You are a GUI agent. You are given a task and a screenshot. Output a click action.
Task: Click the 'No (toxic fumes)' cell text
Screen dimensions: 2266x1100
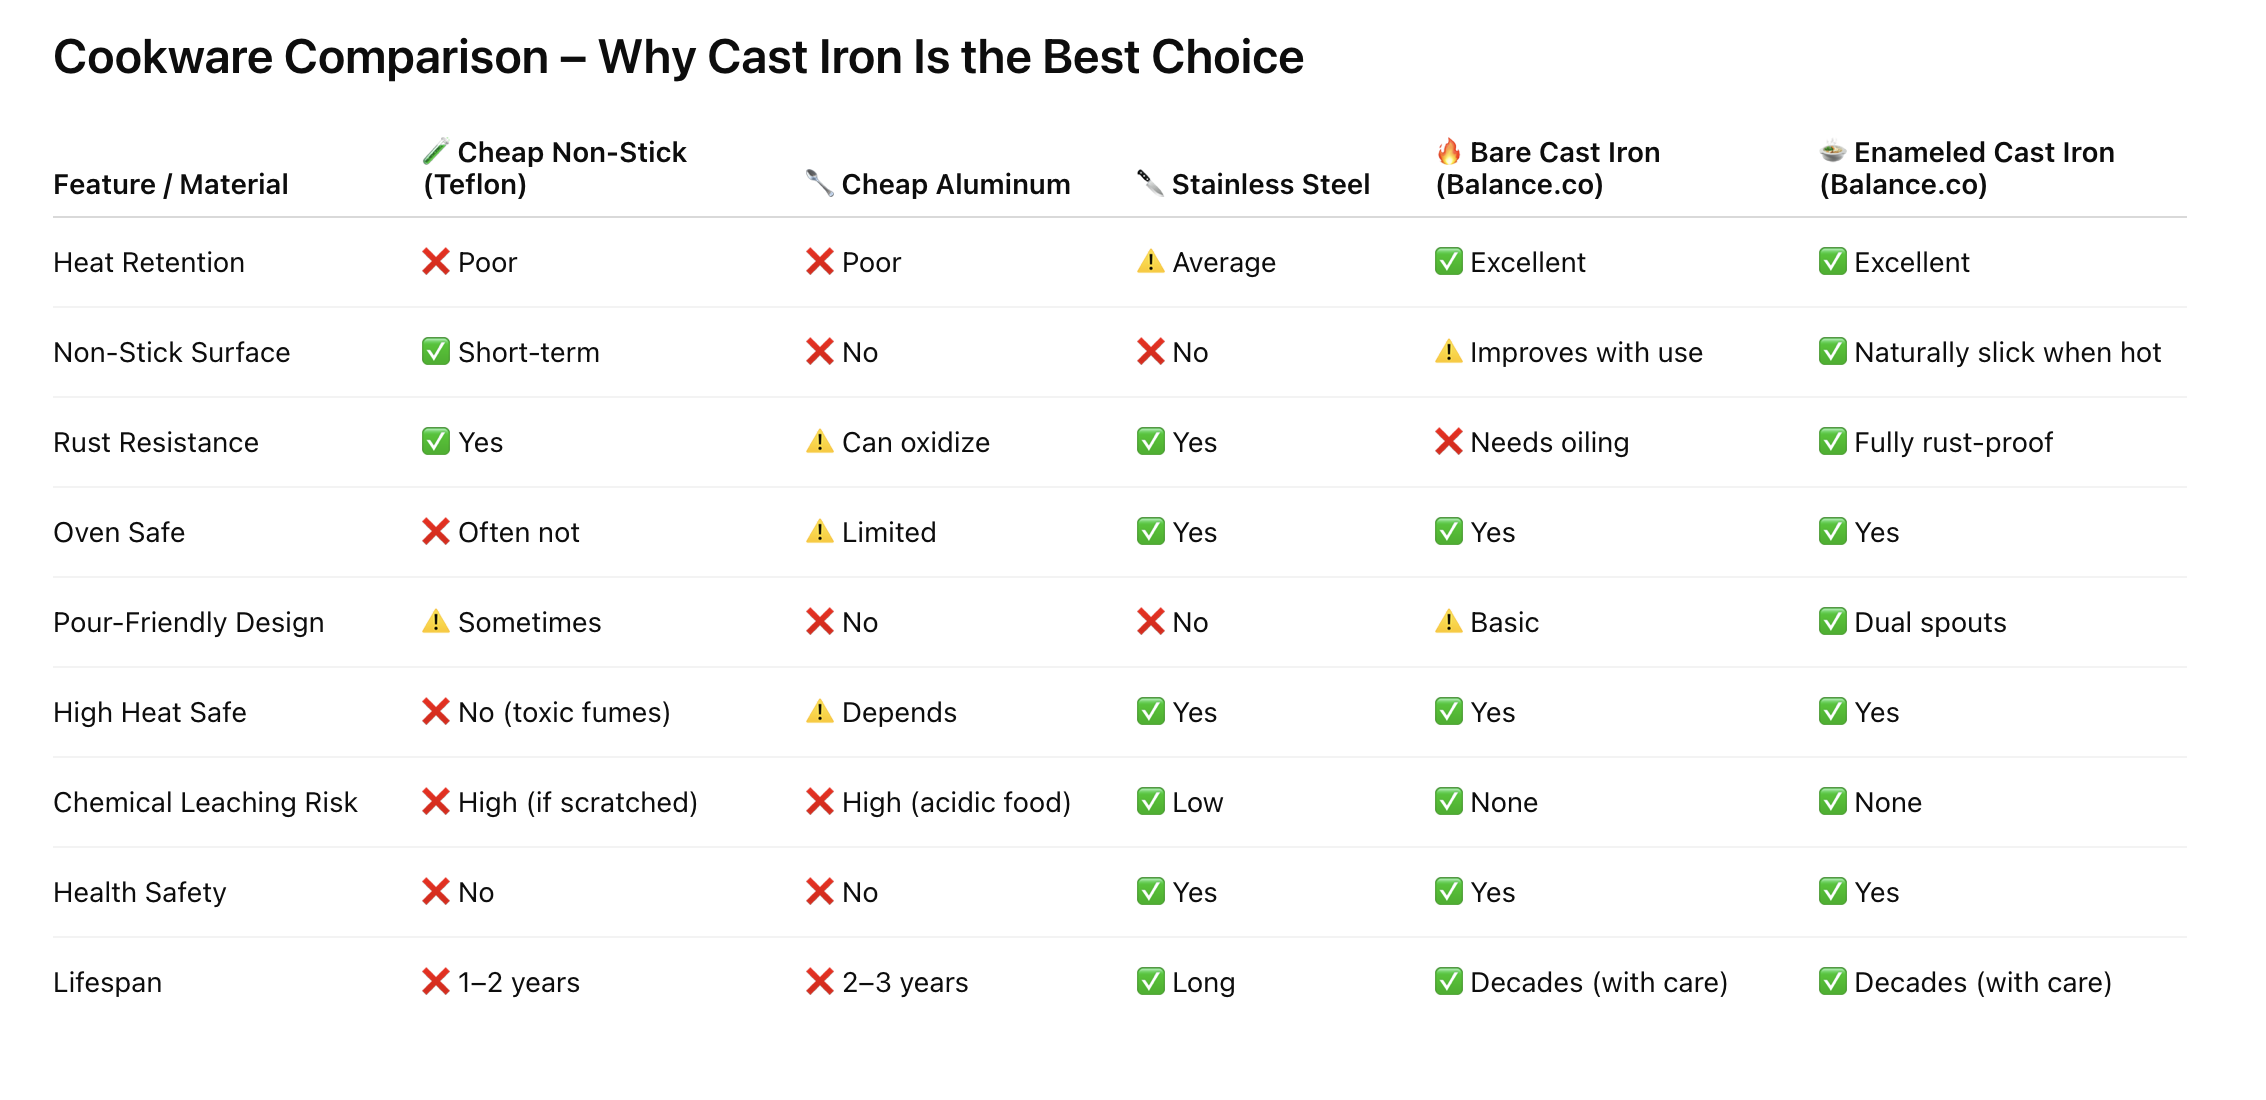click(x=564, y=712)
